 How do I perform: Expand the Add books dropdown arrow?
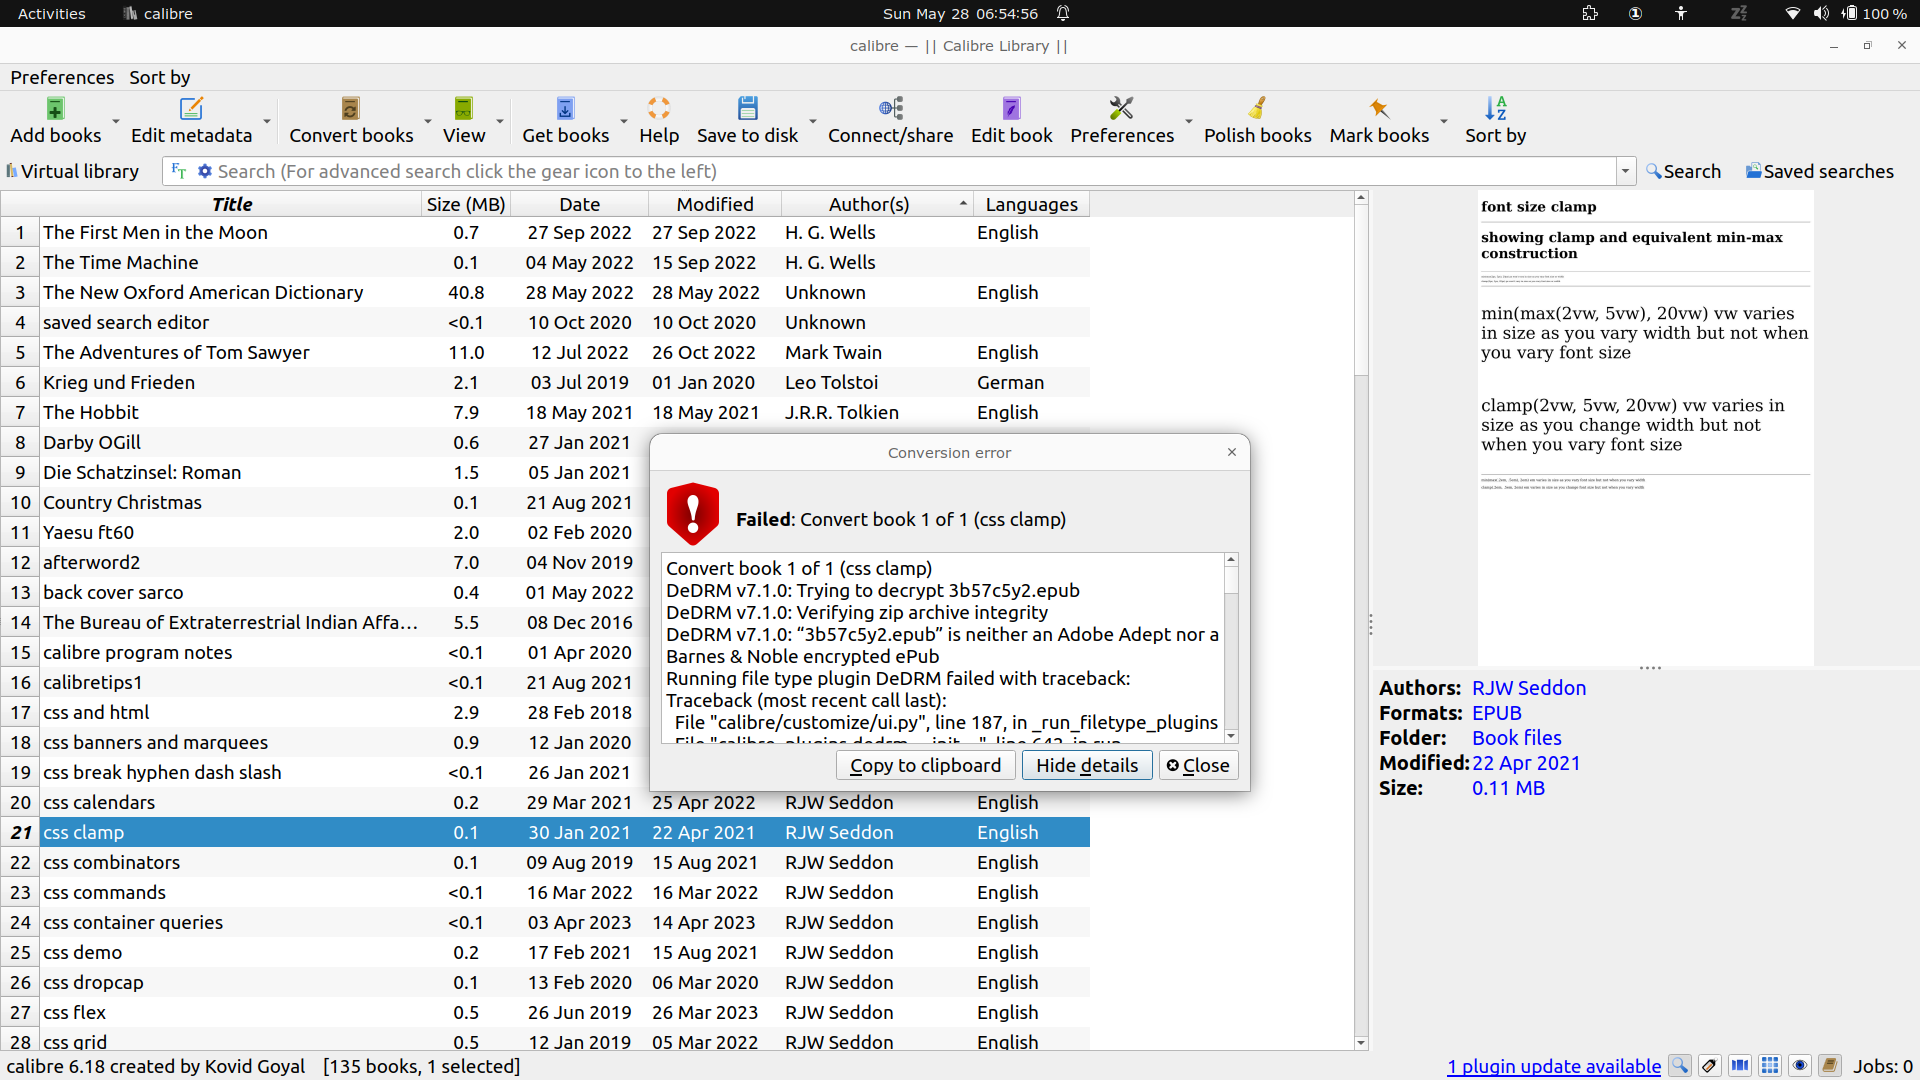coord(116,121)
